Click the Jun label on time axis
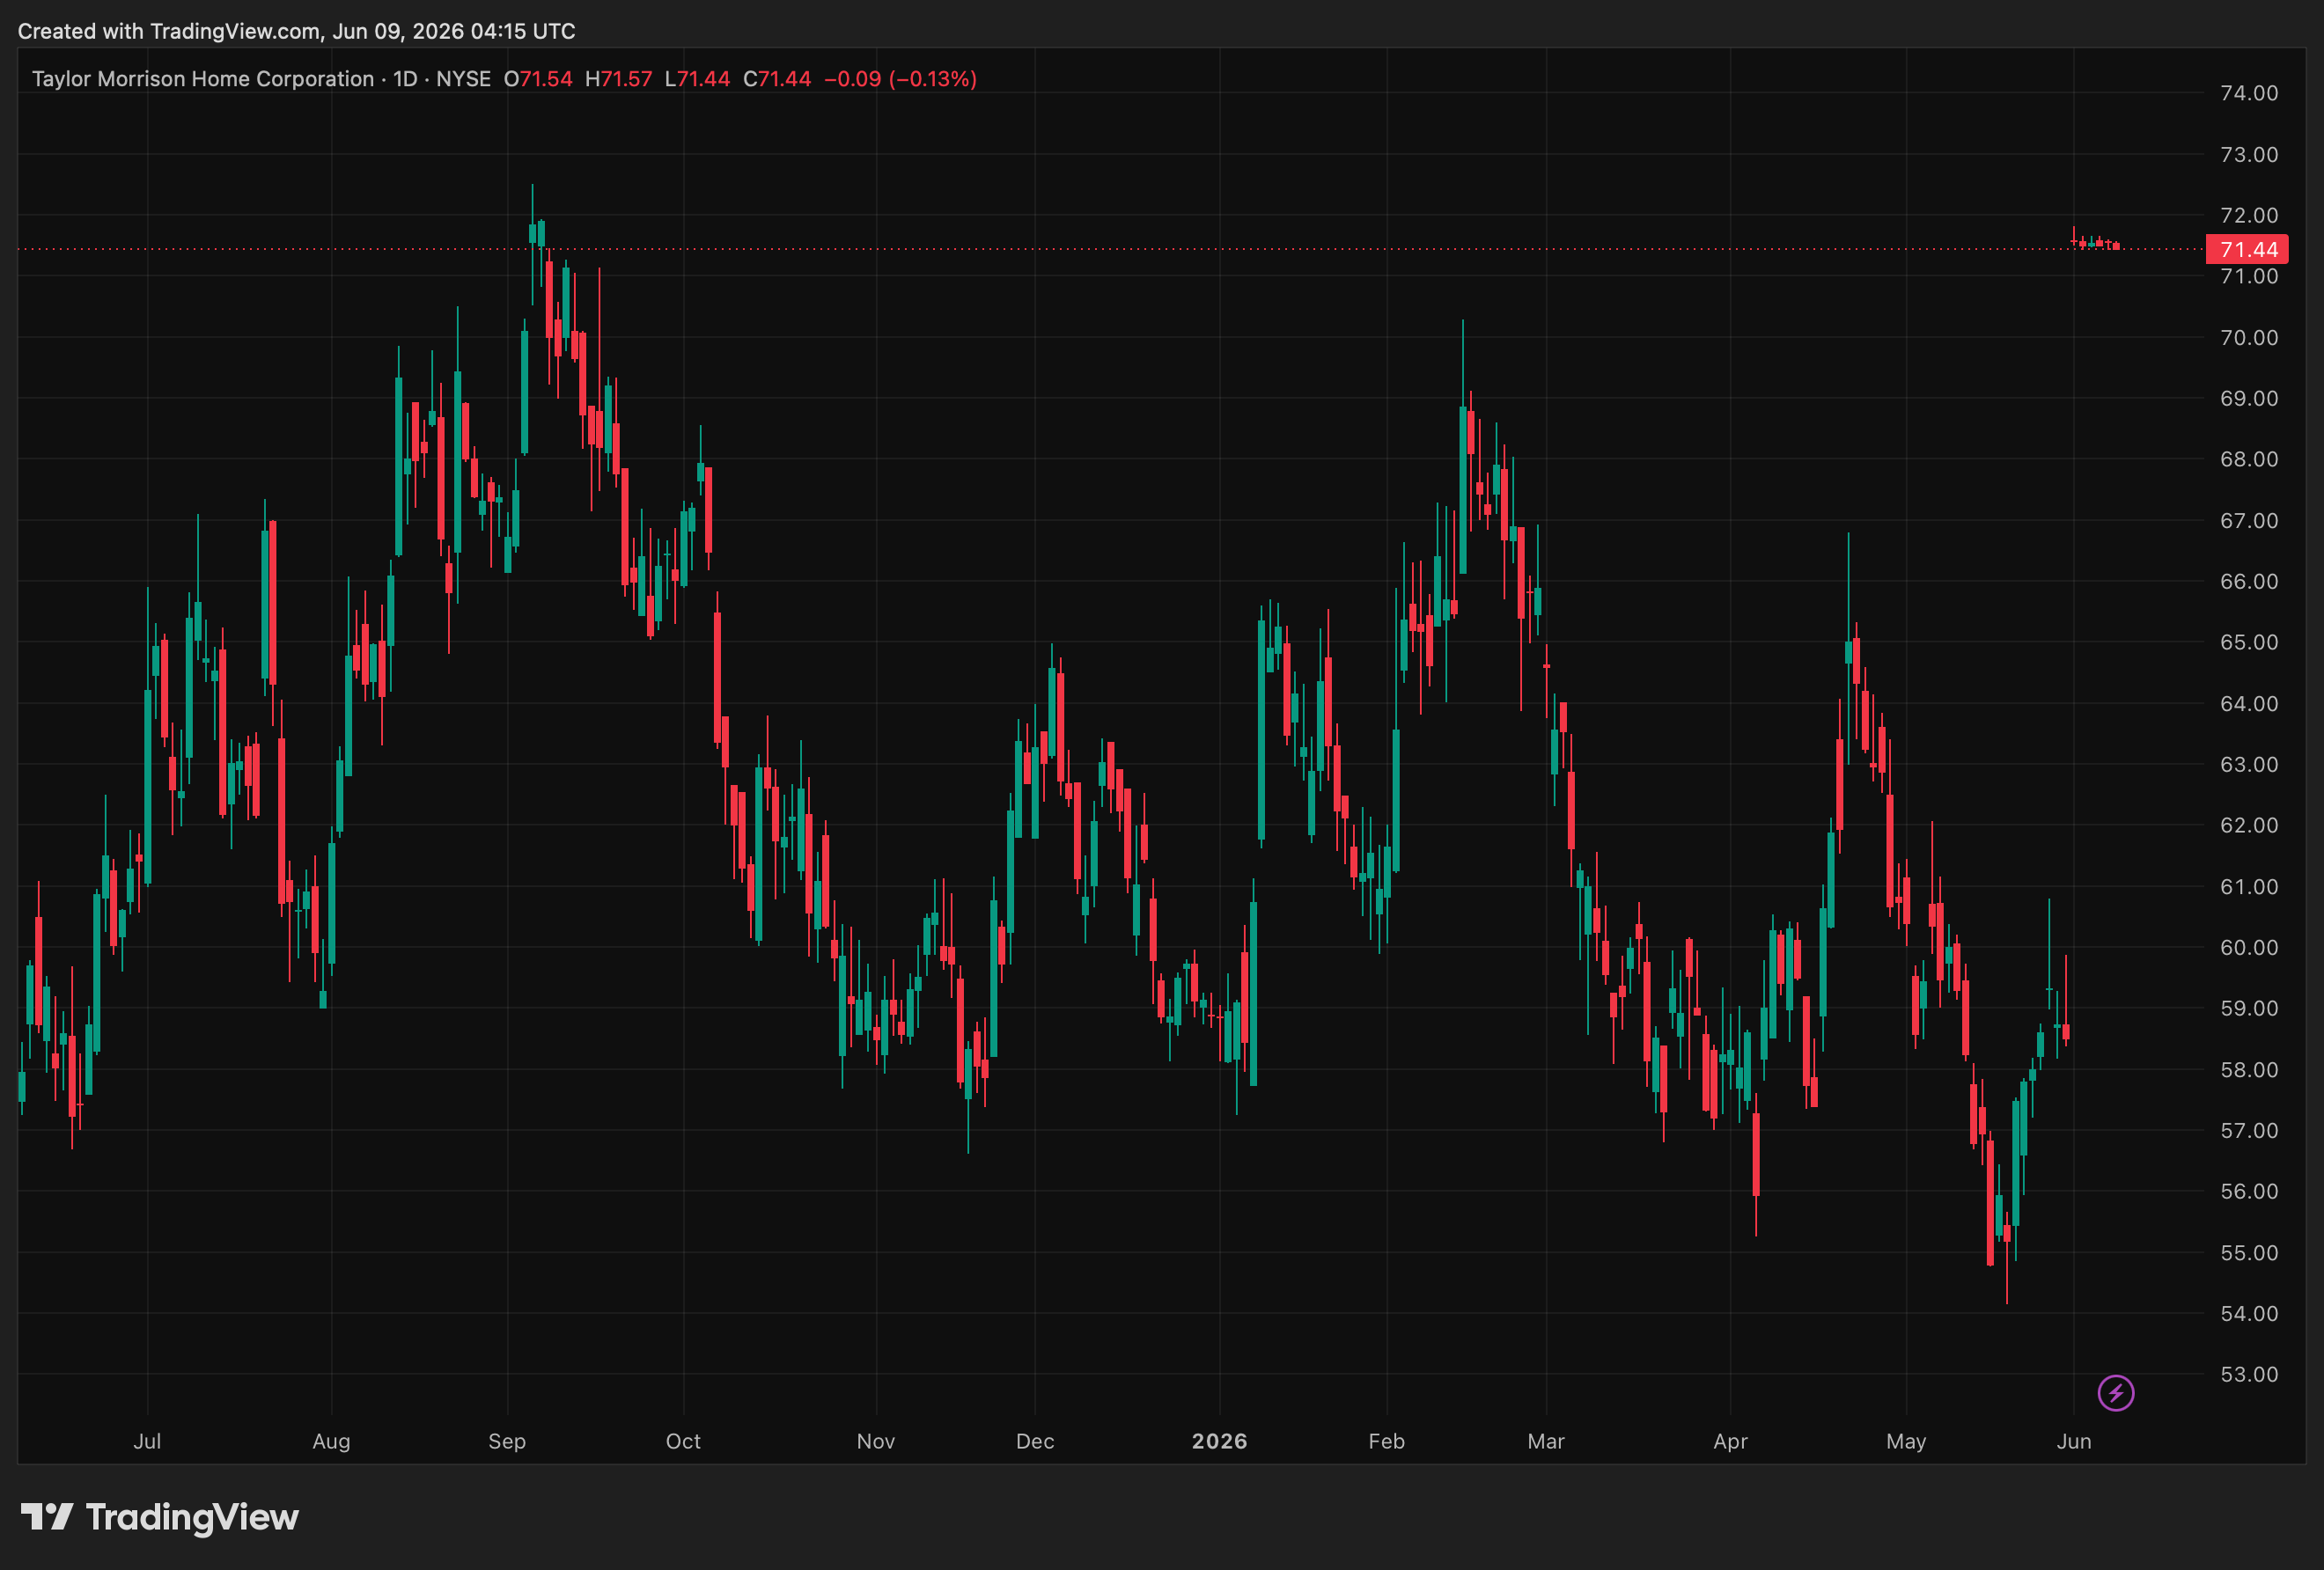The width and height of the screenshot is (2324, 1570). point(2073,1441)
